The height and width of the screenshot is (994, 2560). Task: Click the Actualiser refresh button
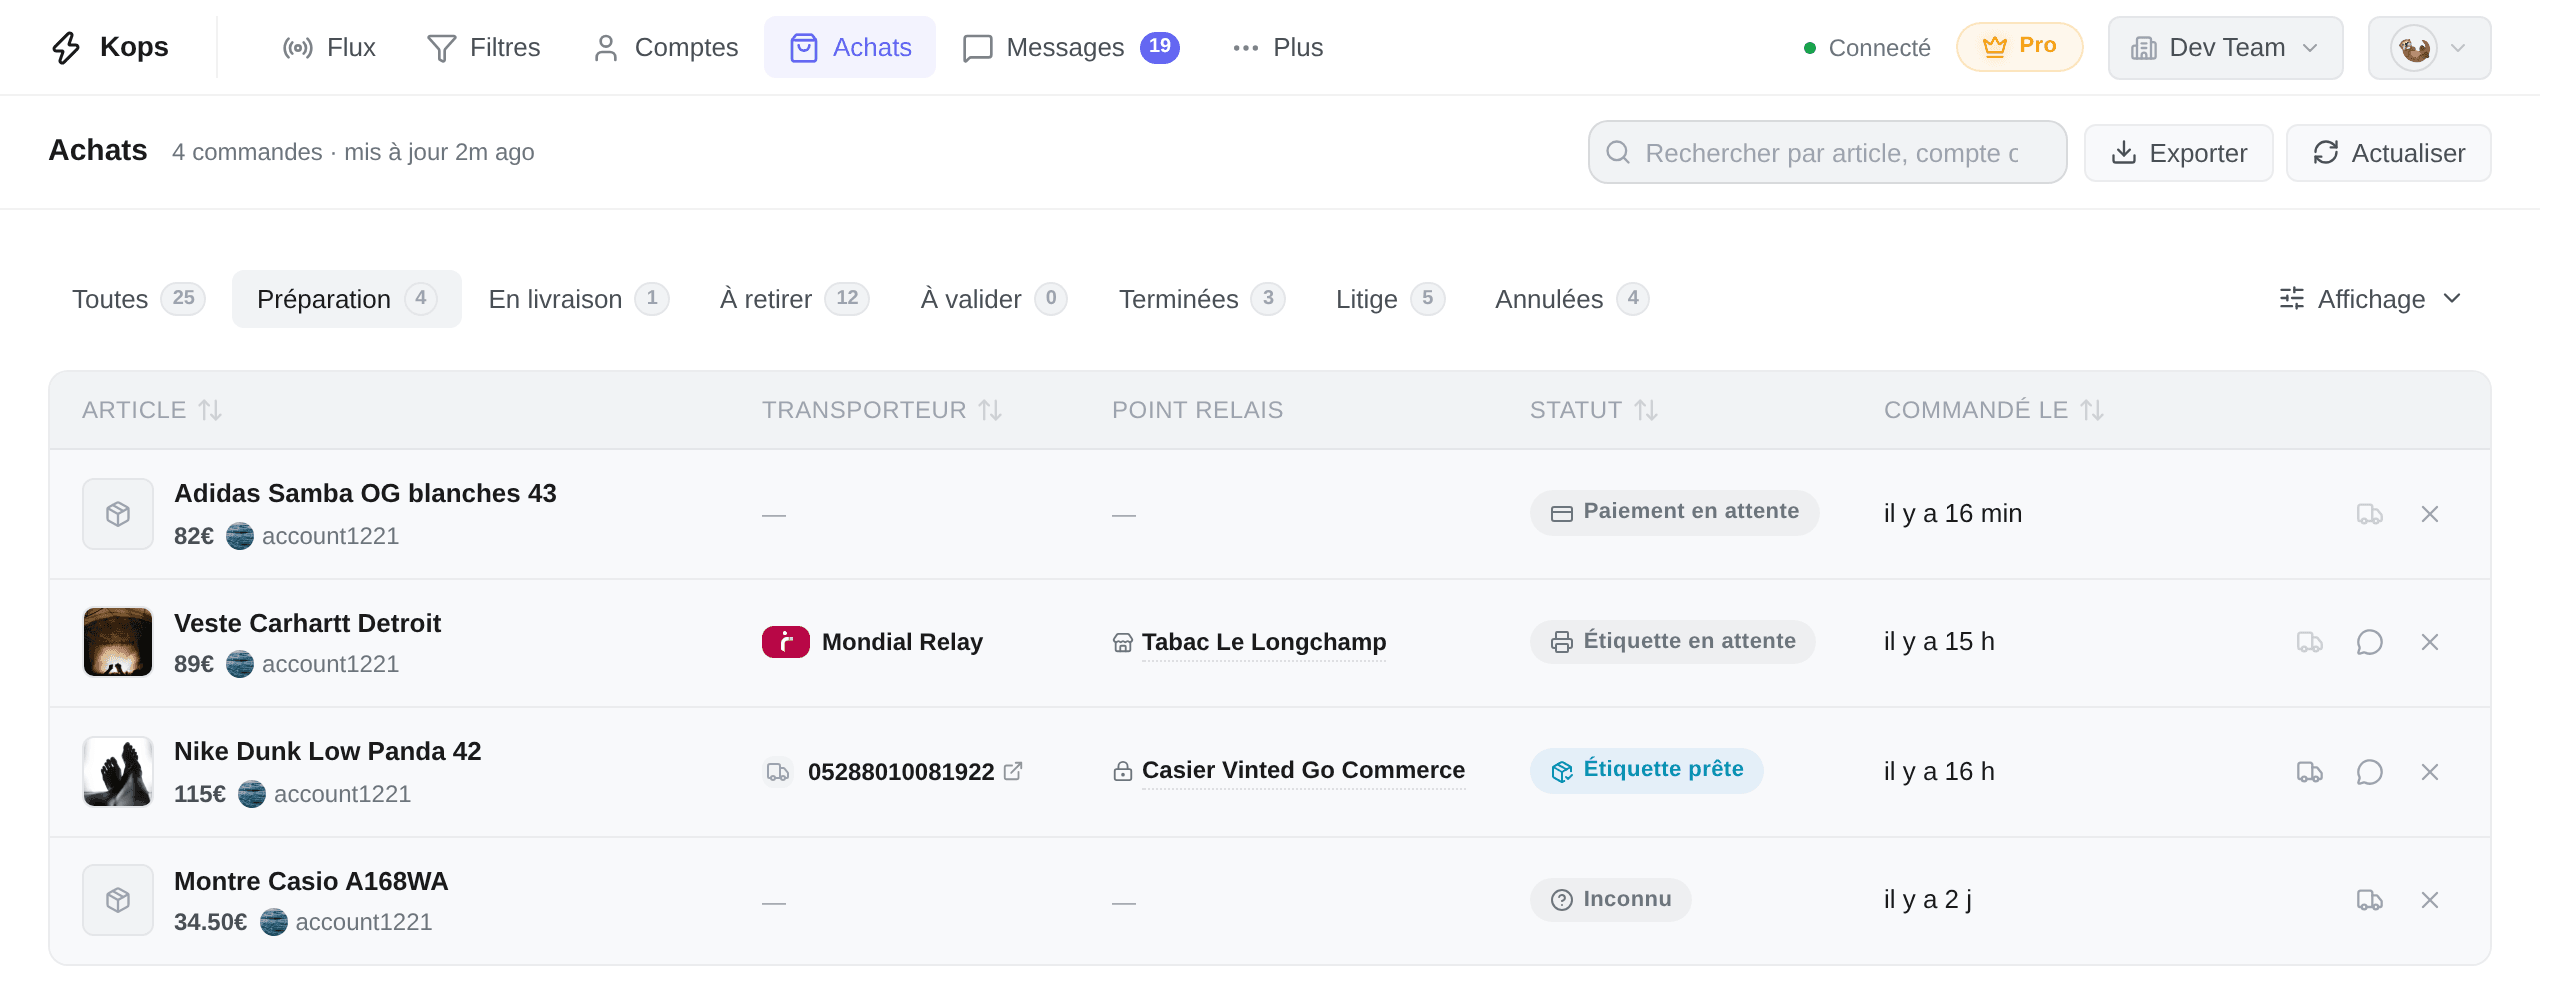pos(2388,152)
